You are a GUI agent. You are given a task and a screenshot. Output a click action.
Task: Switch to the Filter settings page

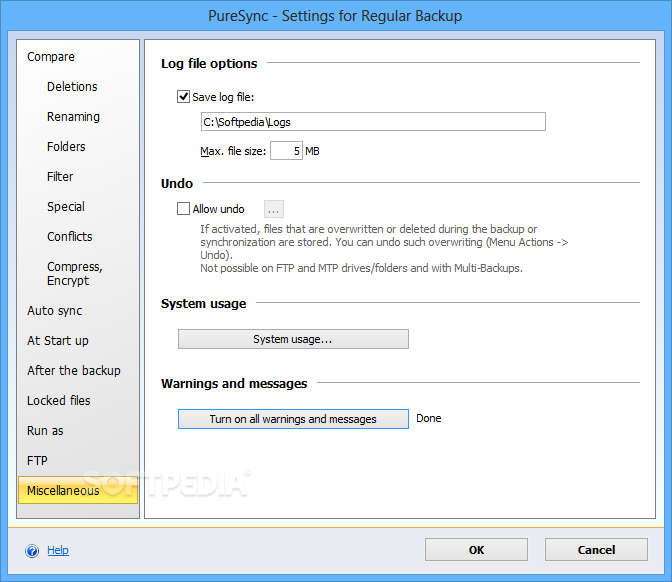click(60, 177)
